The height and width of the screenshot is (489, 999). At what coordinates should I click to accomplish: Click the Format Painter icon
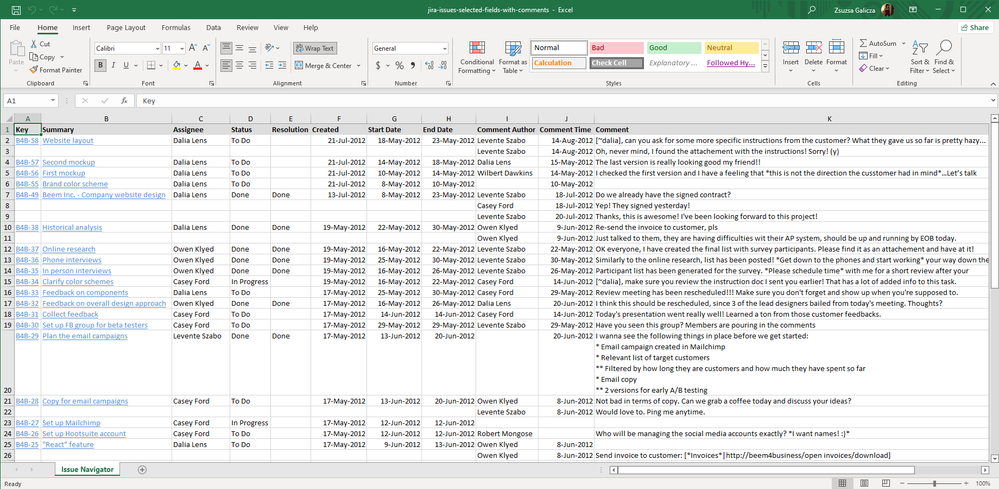[34, 70]
